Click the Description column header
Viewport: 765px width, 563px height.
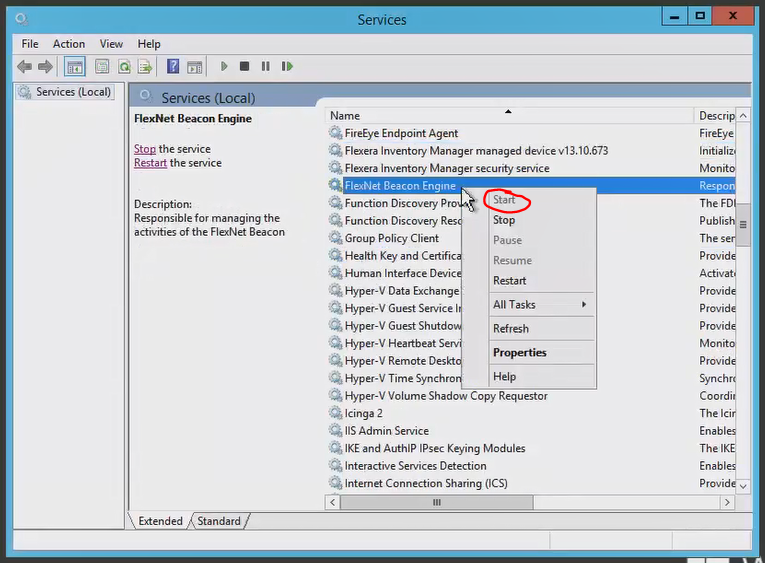(x=714, y=116)
